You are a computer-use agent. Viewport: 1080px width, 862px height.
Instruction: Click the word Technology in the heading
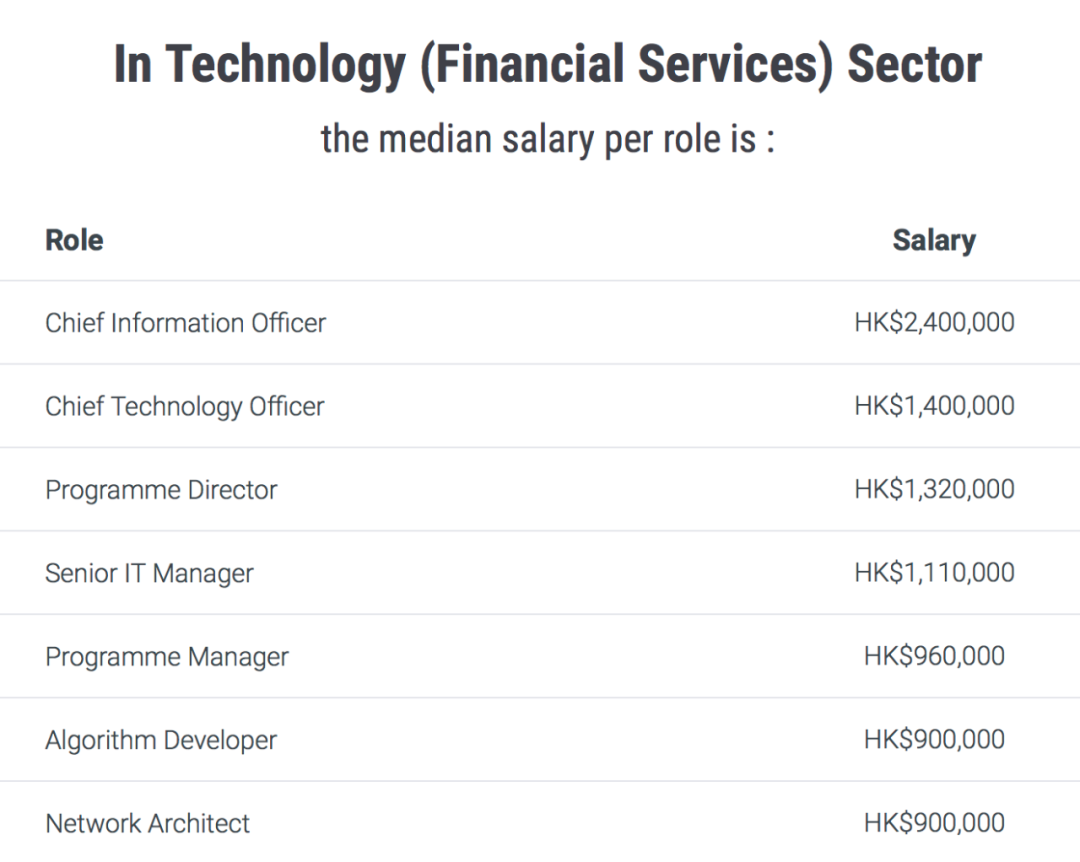[287, 65]
